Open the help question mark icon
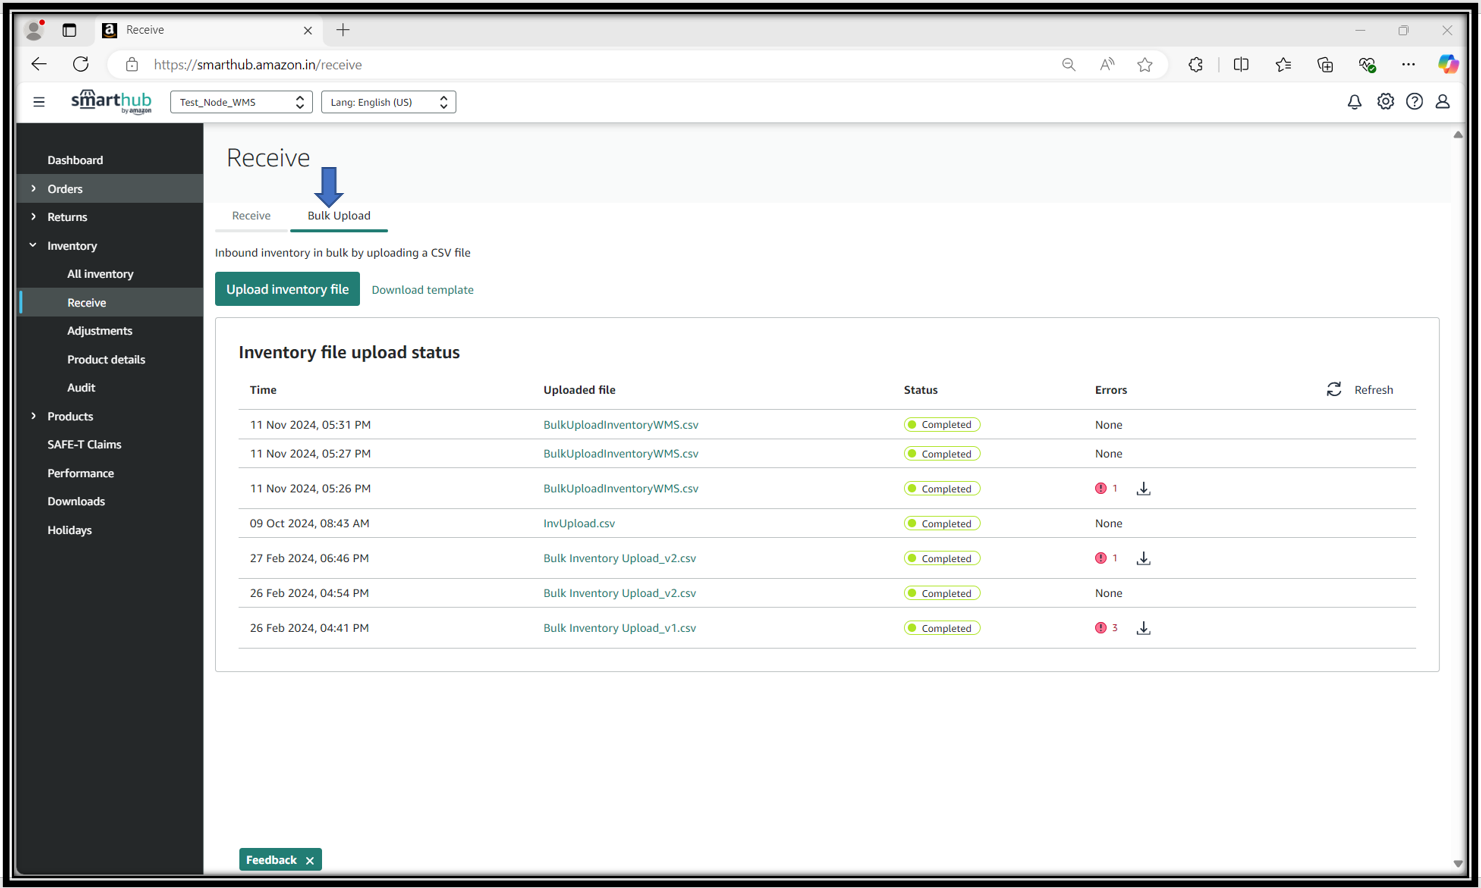 click(x=1414, y=102)
